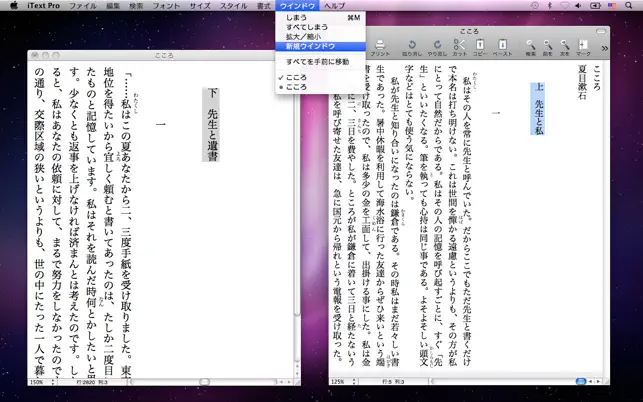Click the Time Machine menu bar icon
This screenshot has width=643, height=402.
(x=535, y=5)
